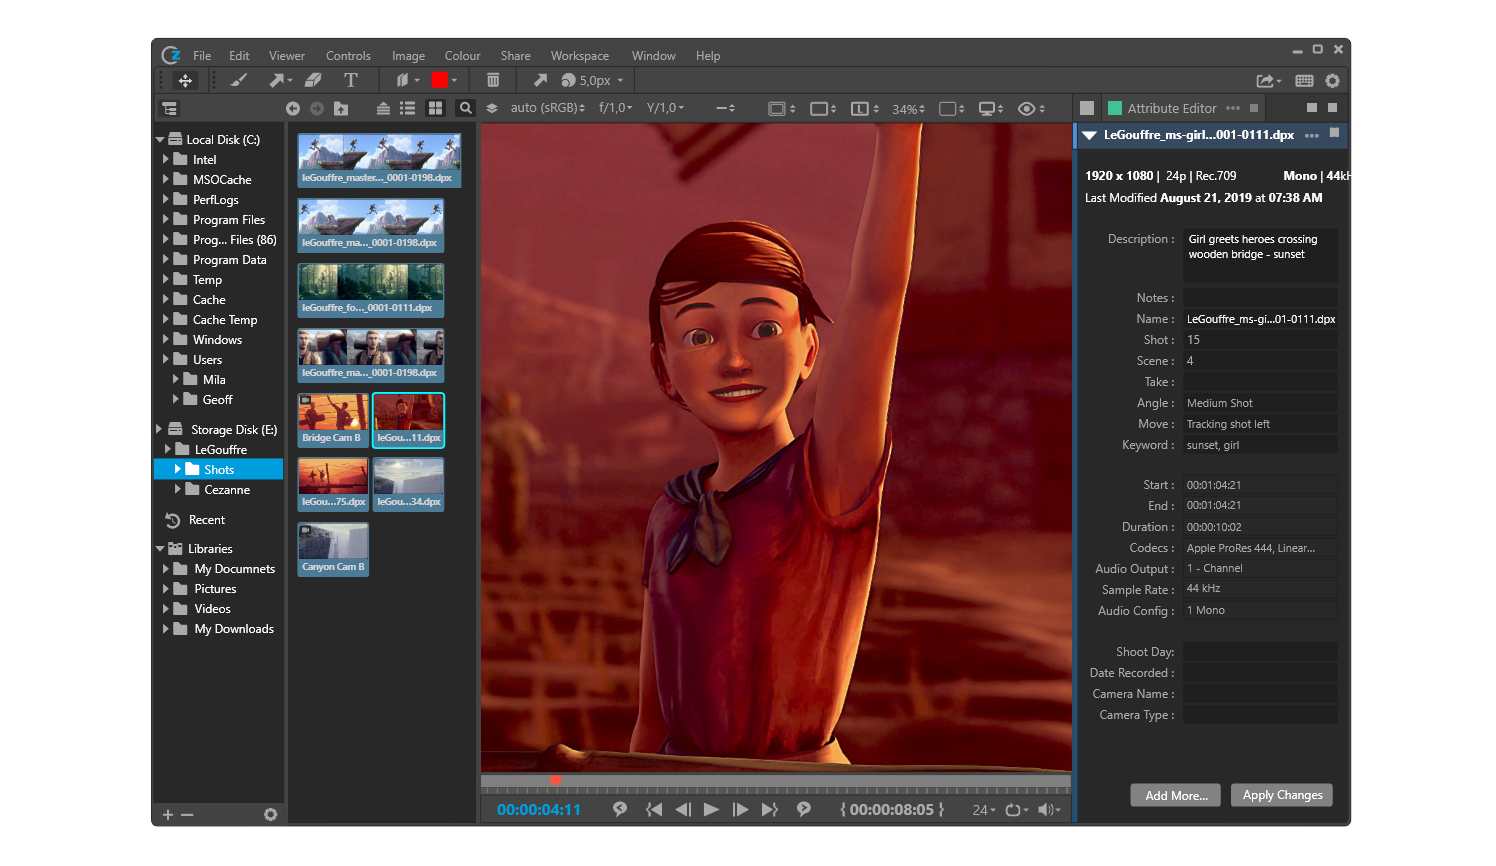Click the Description text field
The height and width of the screenshot is (866, 1496).
pyautogui.click(x=1260, y=254)
